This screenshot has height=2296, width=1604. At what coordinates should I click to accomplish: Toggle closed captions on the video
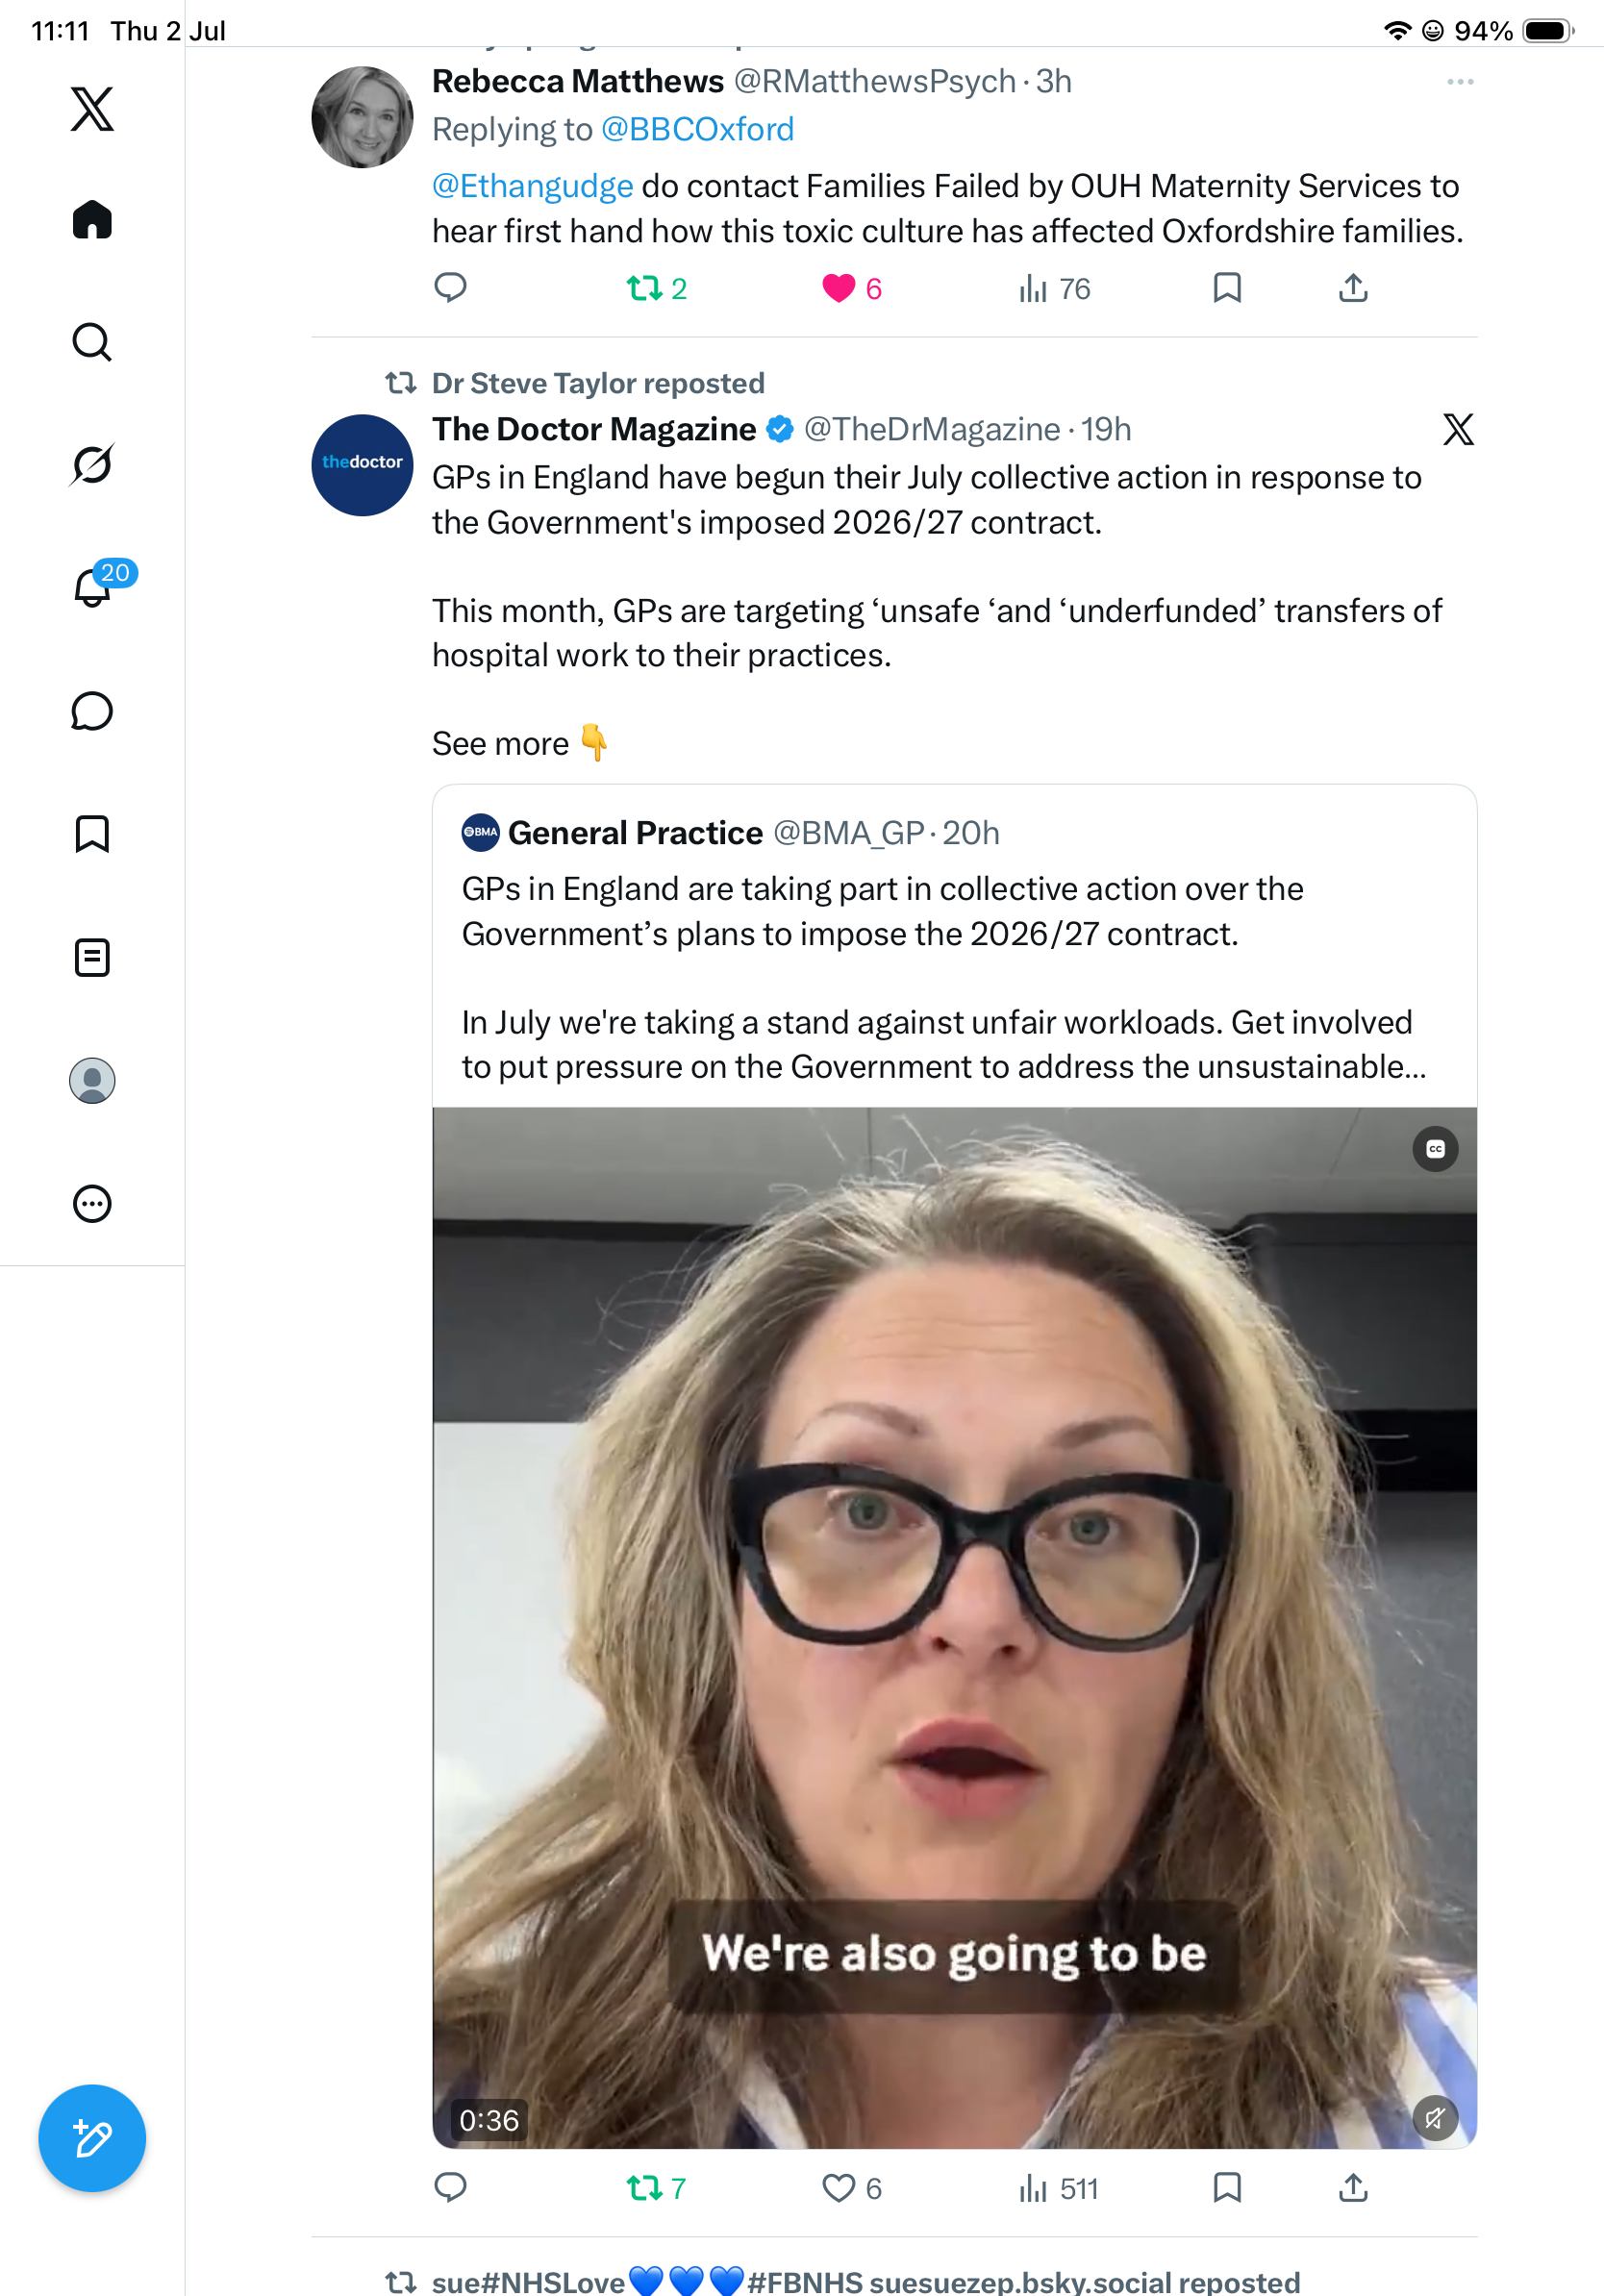pos(1435,1149)
